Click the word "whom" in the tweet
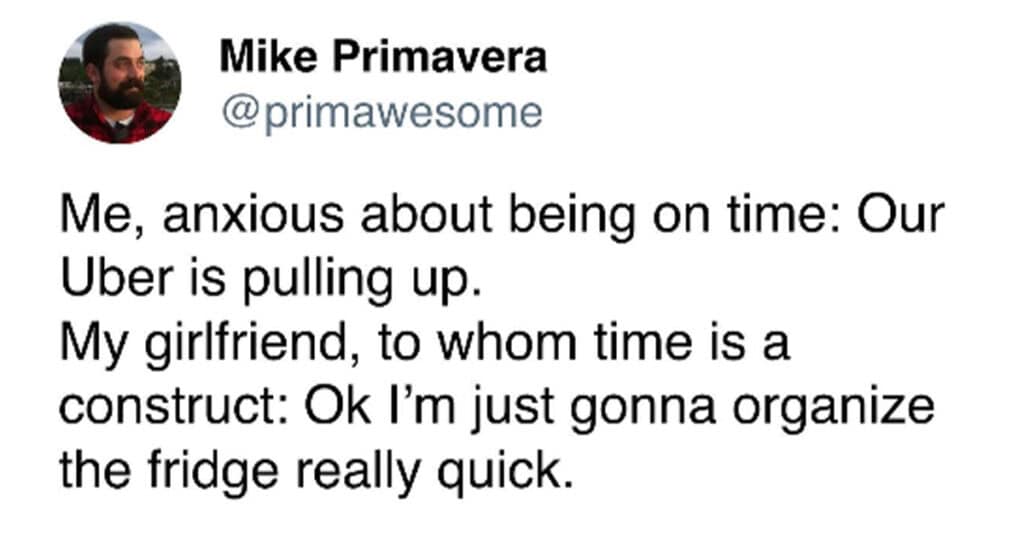Viewport: 1024px width, 538px height. click(x=506, y=341)
